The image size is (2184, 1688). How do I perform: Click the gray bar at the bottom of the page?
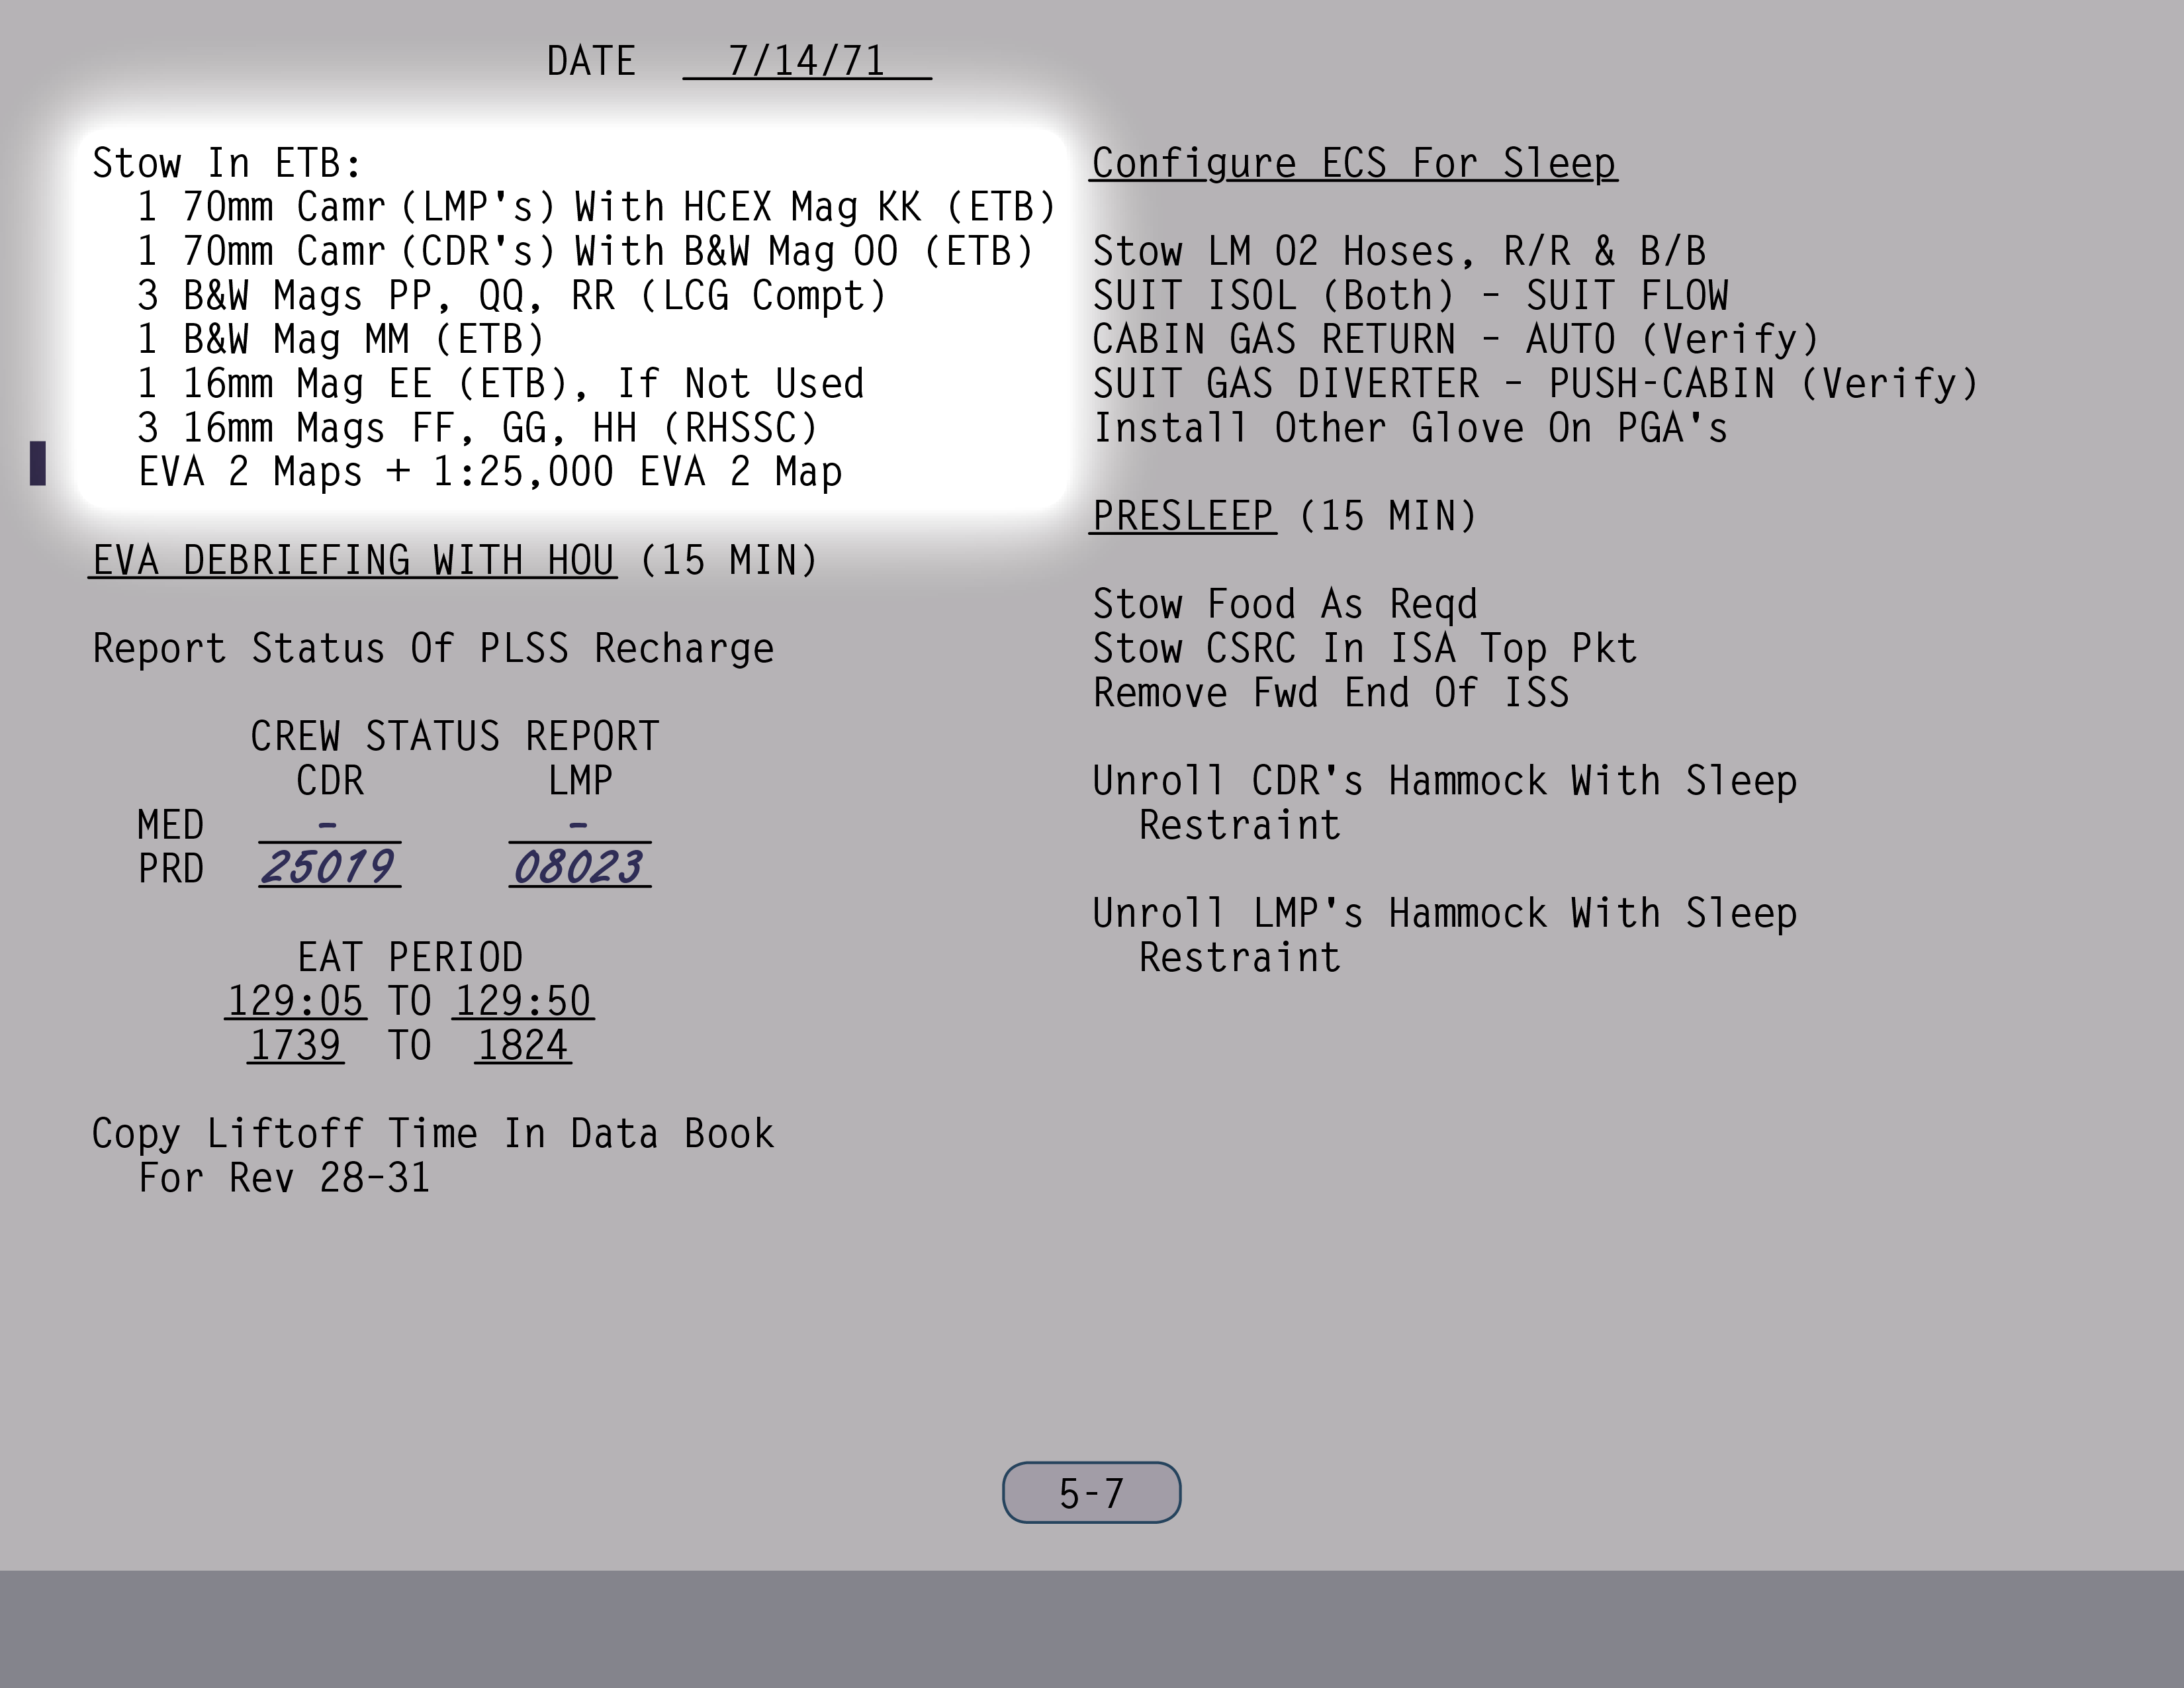point(1092,1628)
